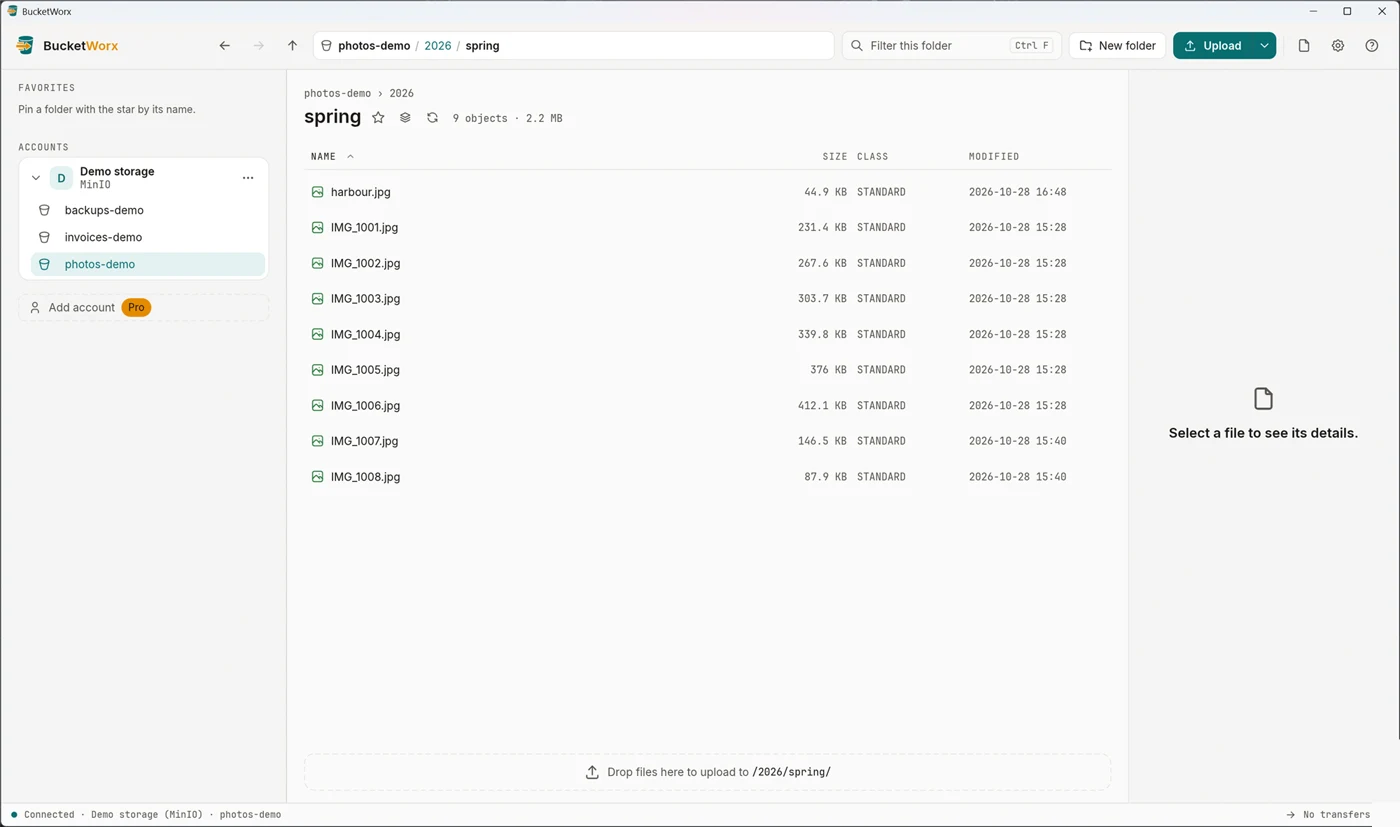
Task: Click the drop files upload zone
Action: point(708,772)
